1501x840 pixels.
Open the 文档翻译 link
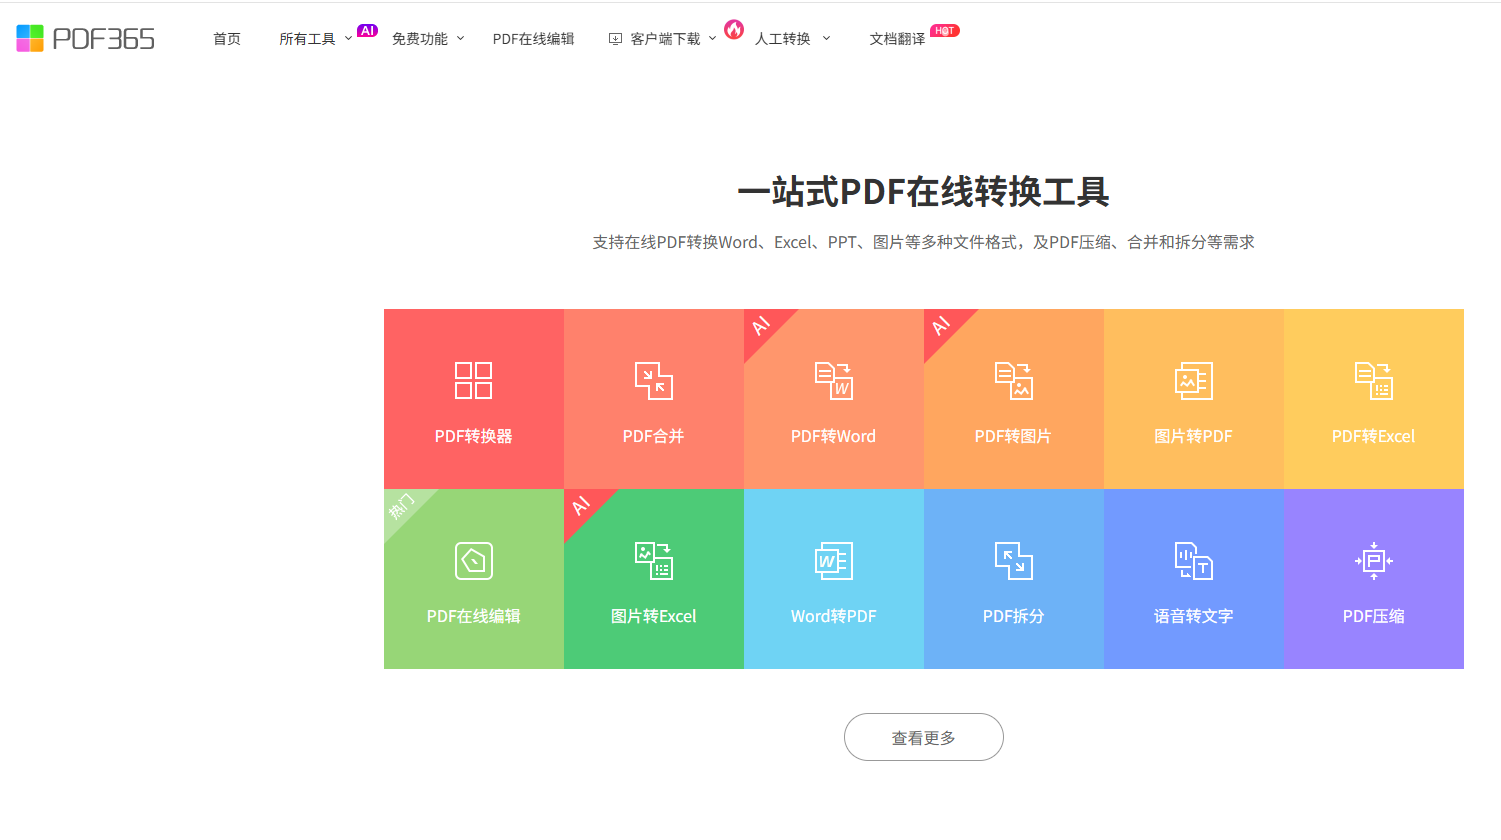897,39
